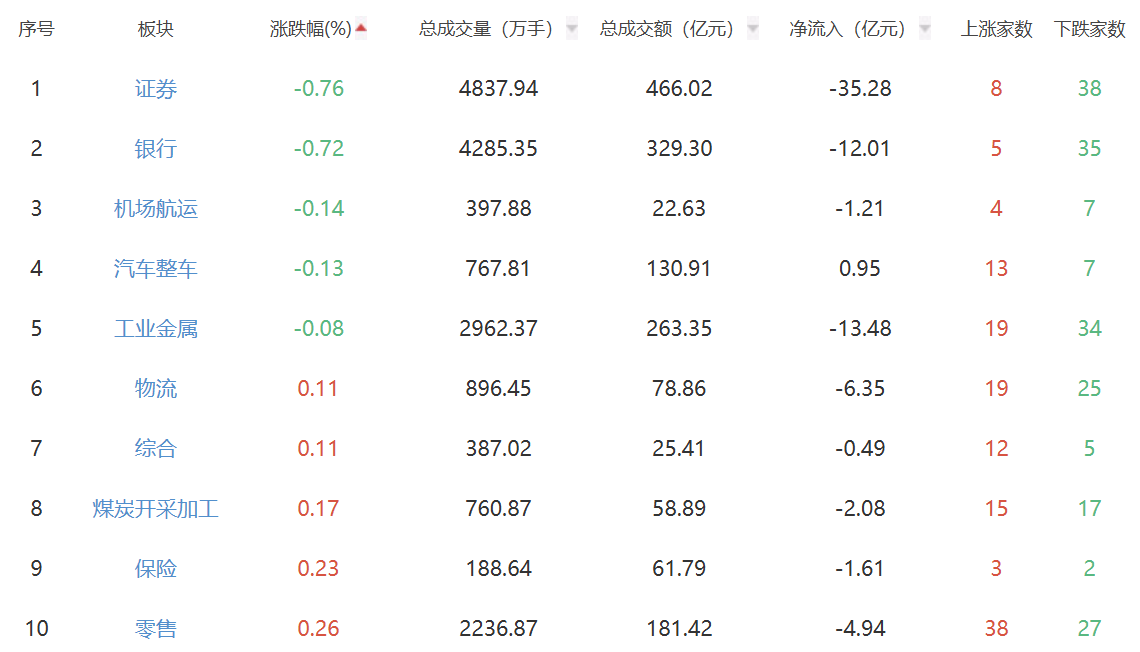Sort by the 净流入（亿元） column header
The image size is (1140, 652).
point(848,30)
